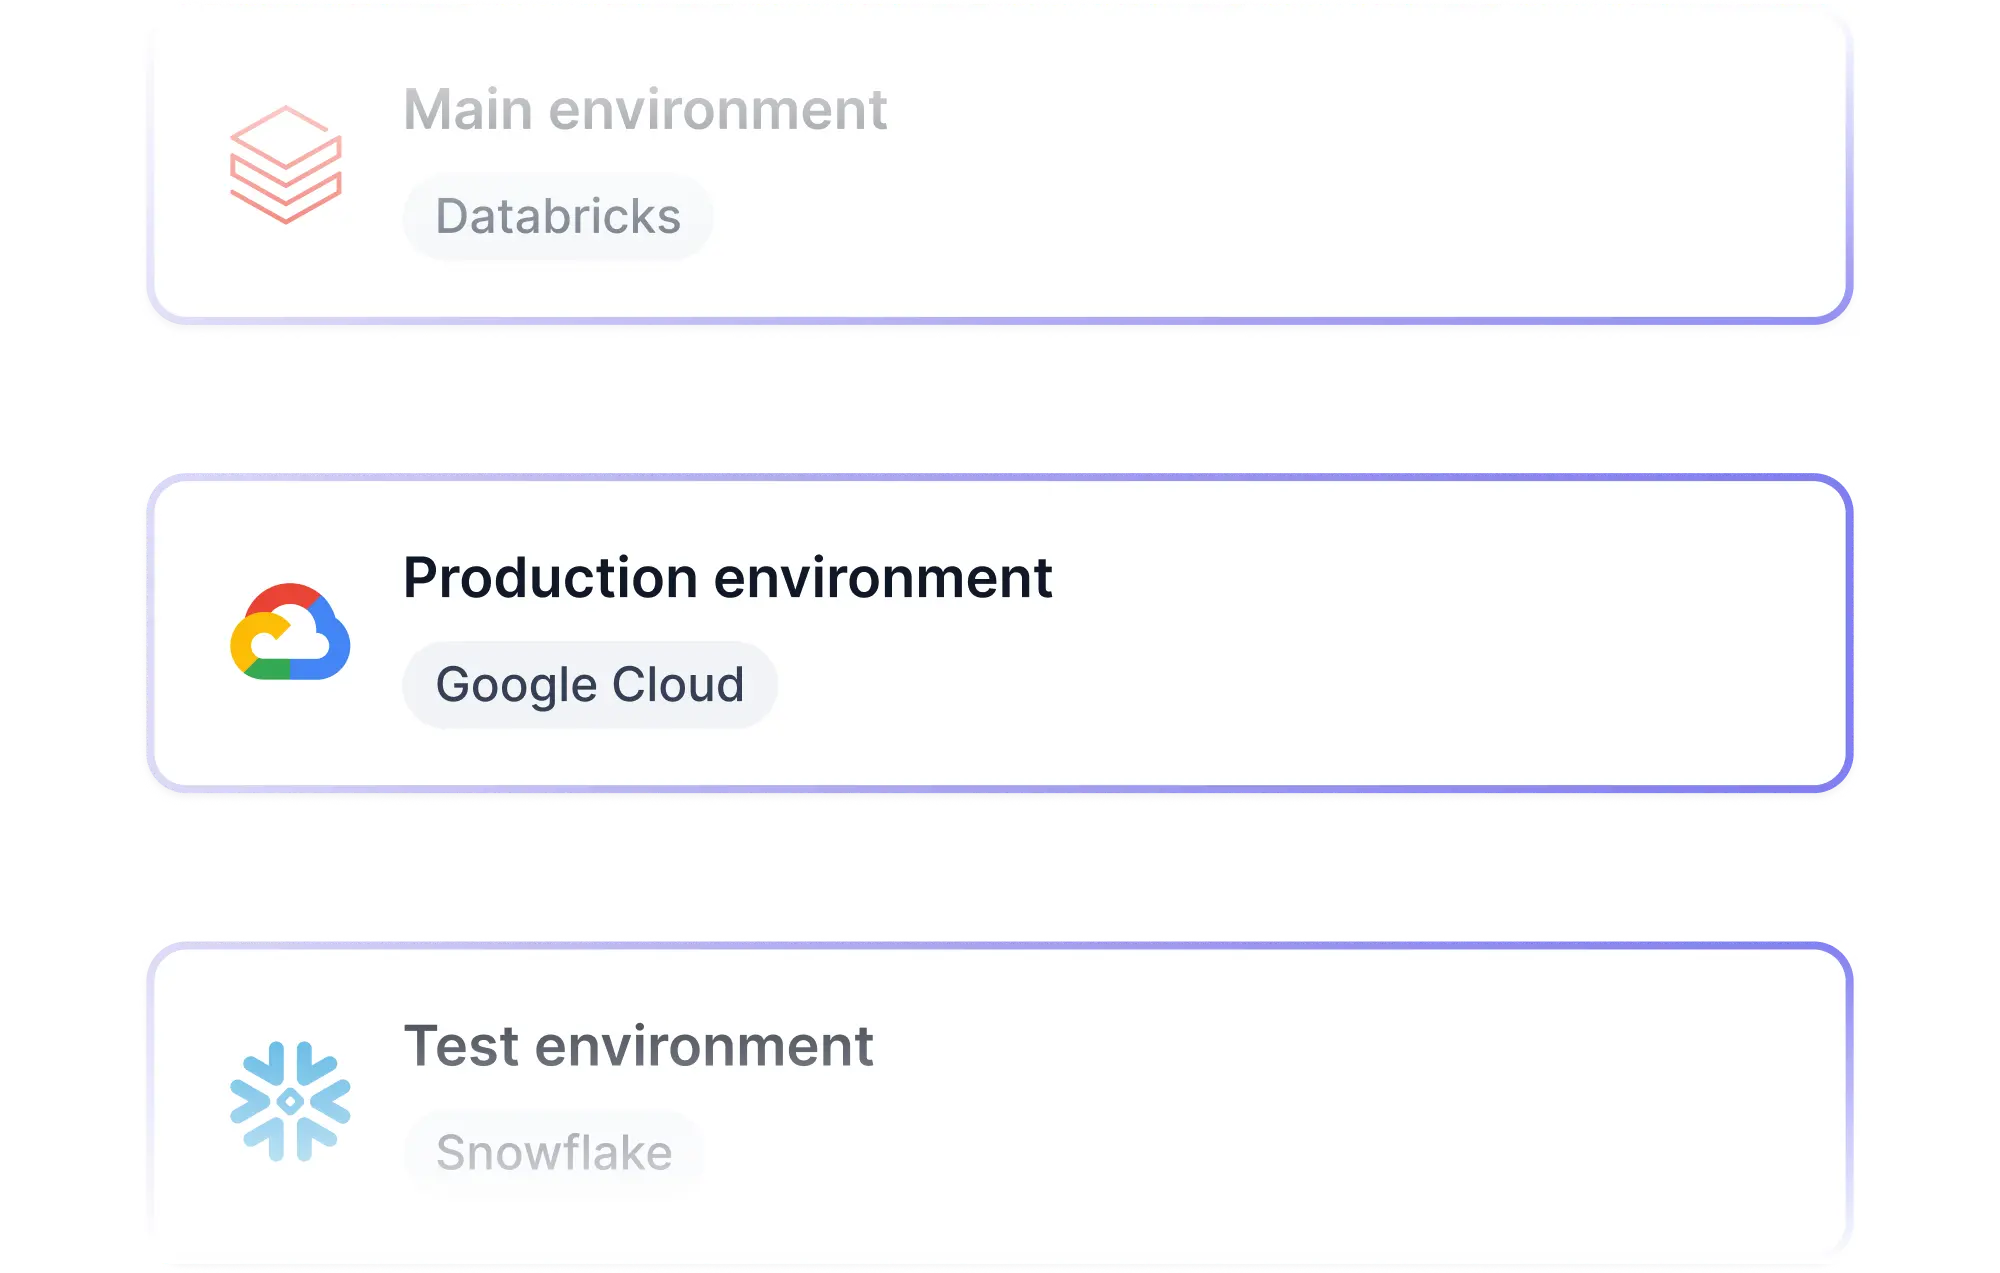Click the Databricks tag pill

[558, 217]
